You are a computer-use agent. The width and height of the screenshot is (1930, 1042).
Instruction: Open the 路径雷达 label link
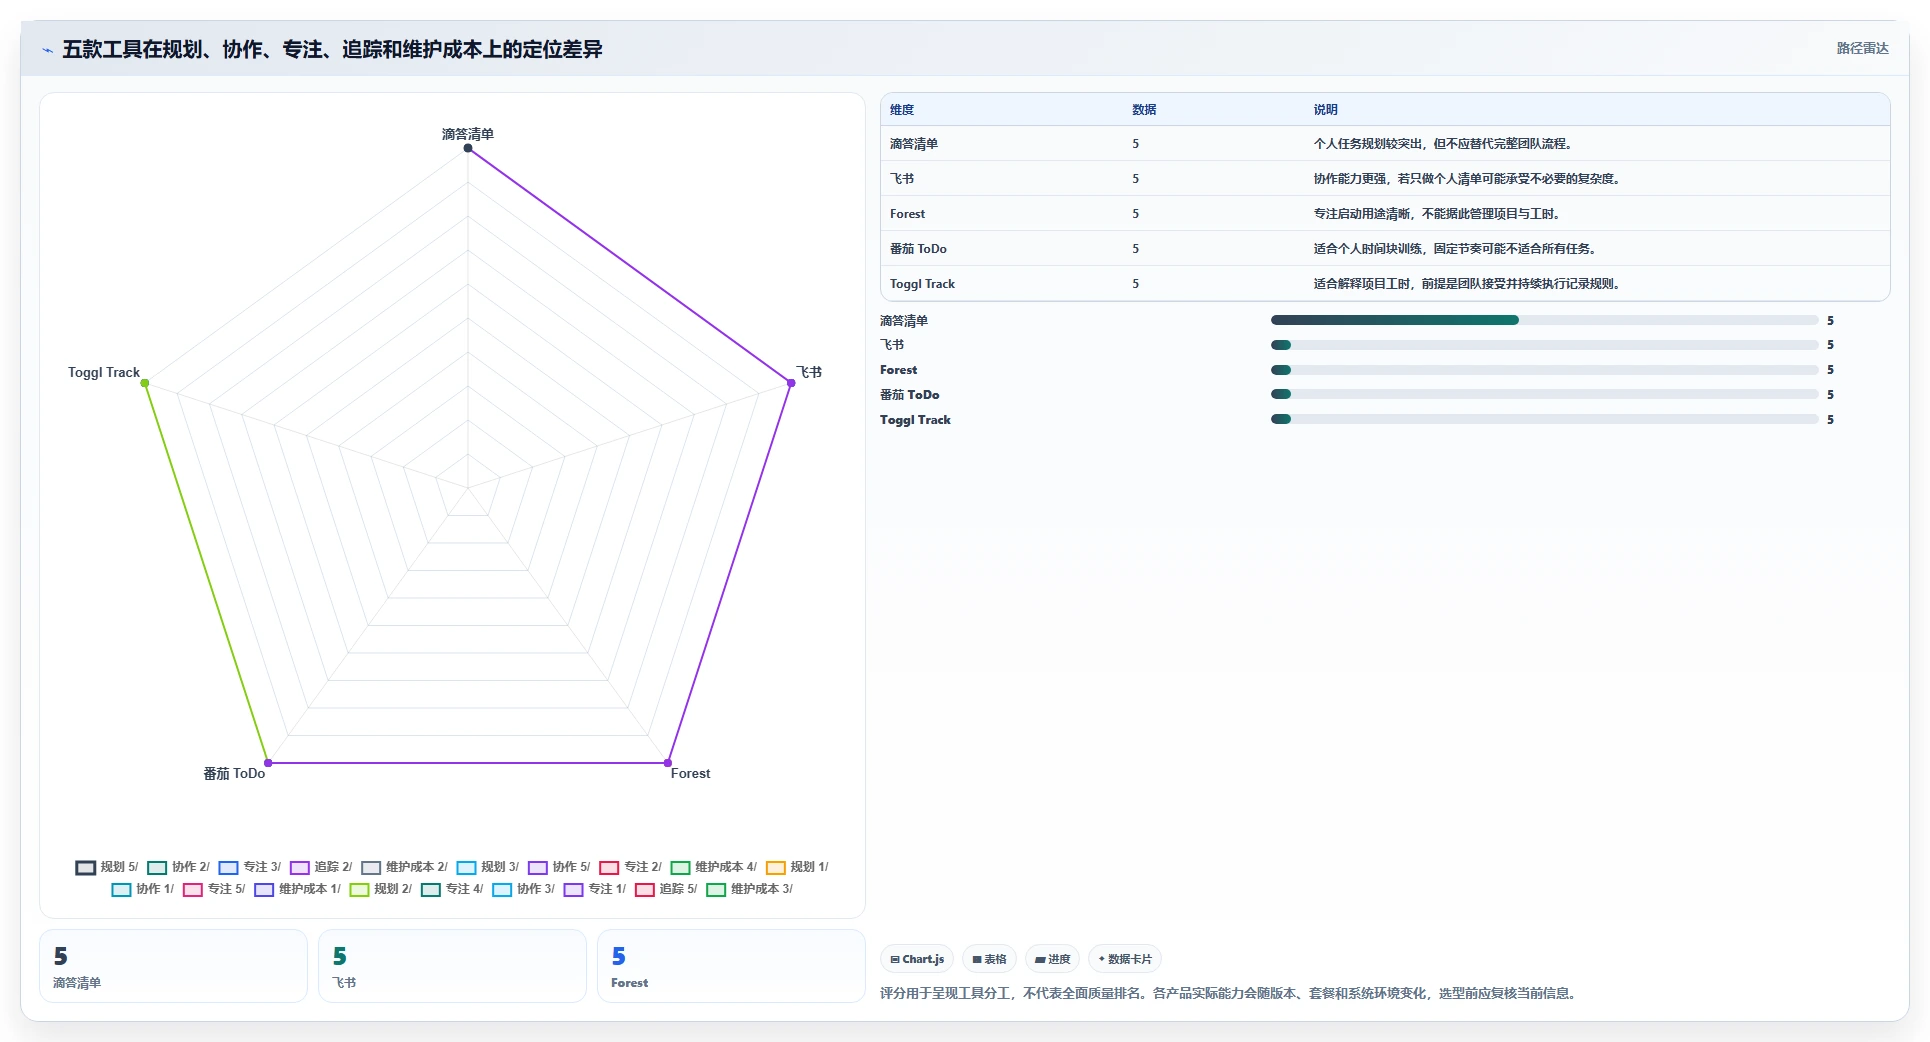coord(1862,48)
